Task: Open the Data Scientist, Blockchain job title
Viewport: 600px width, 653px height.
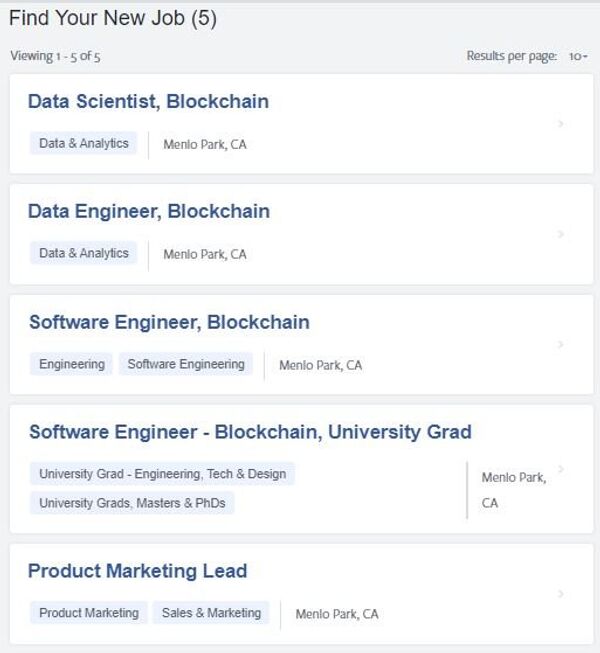Action: click(x=148, y=101)
